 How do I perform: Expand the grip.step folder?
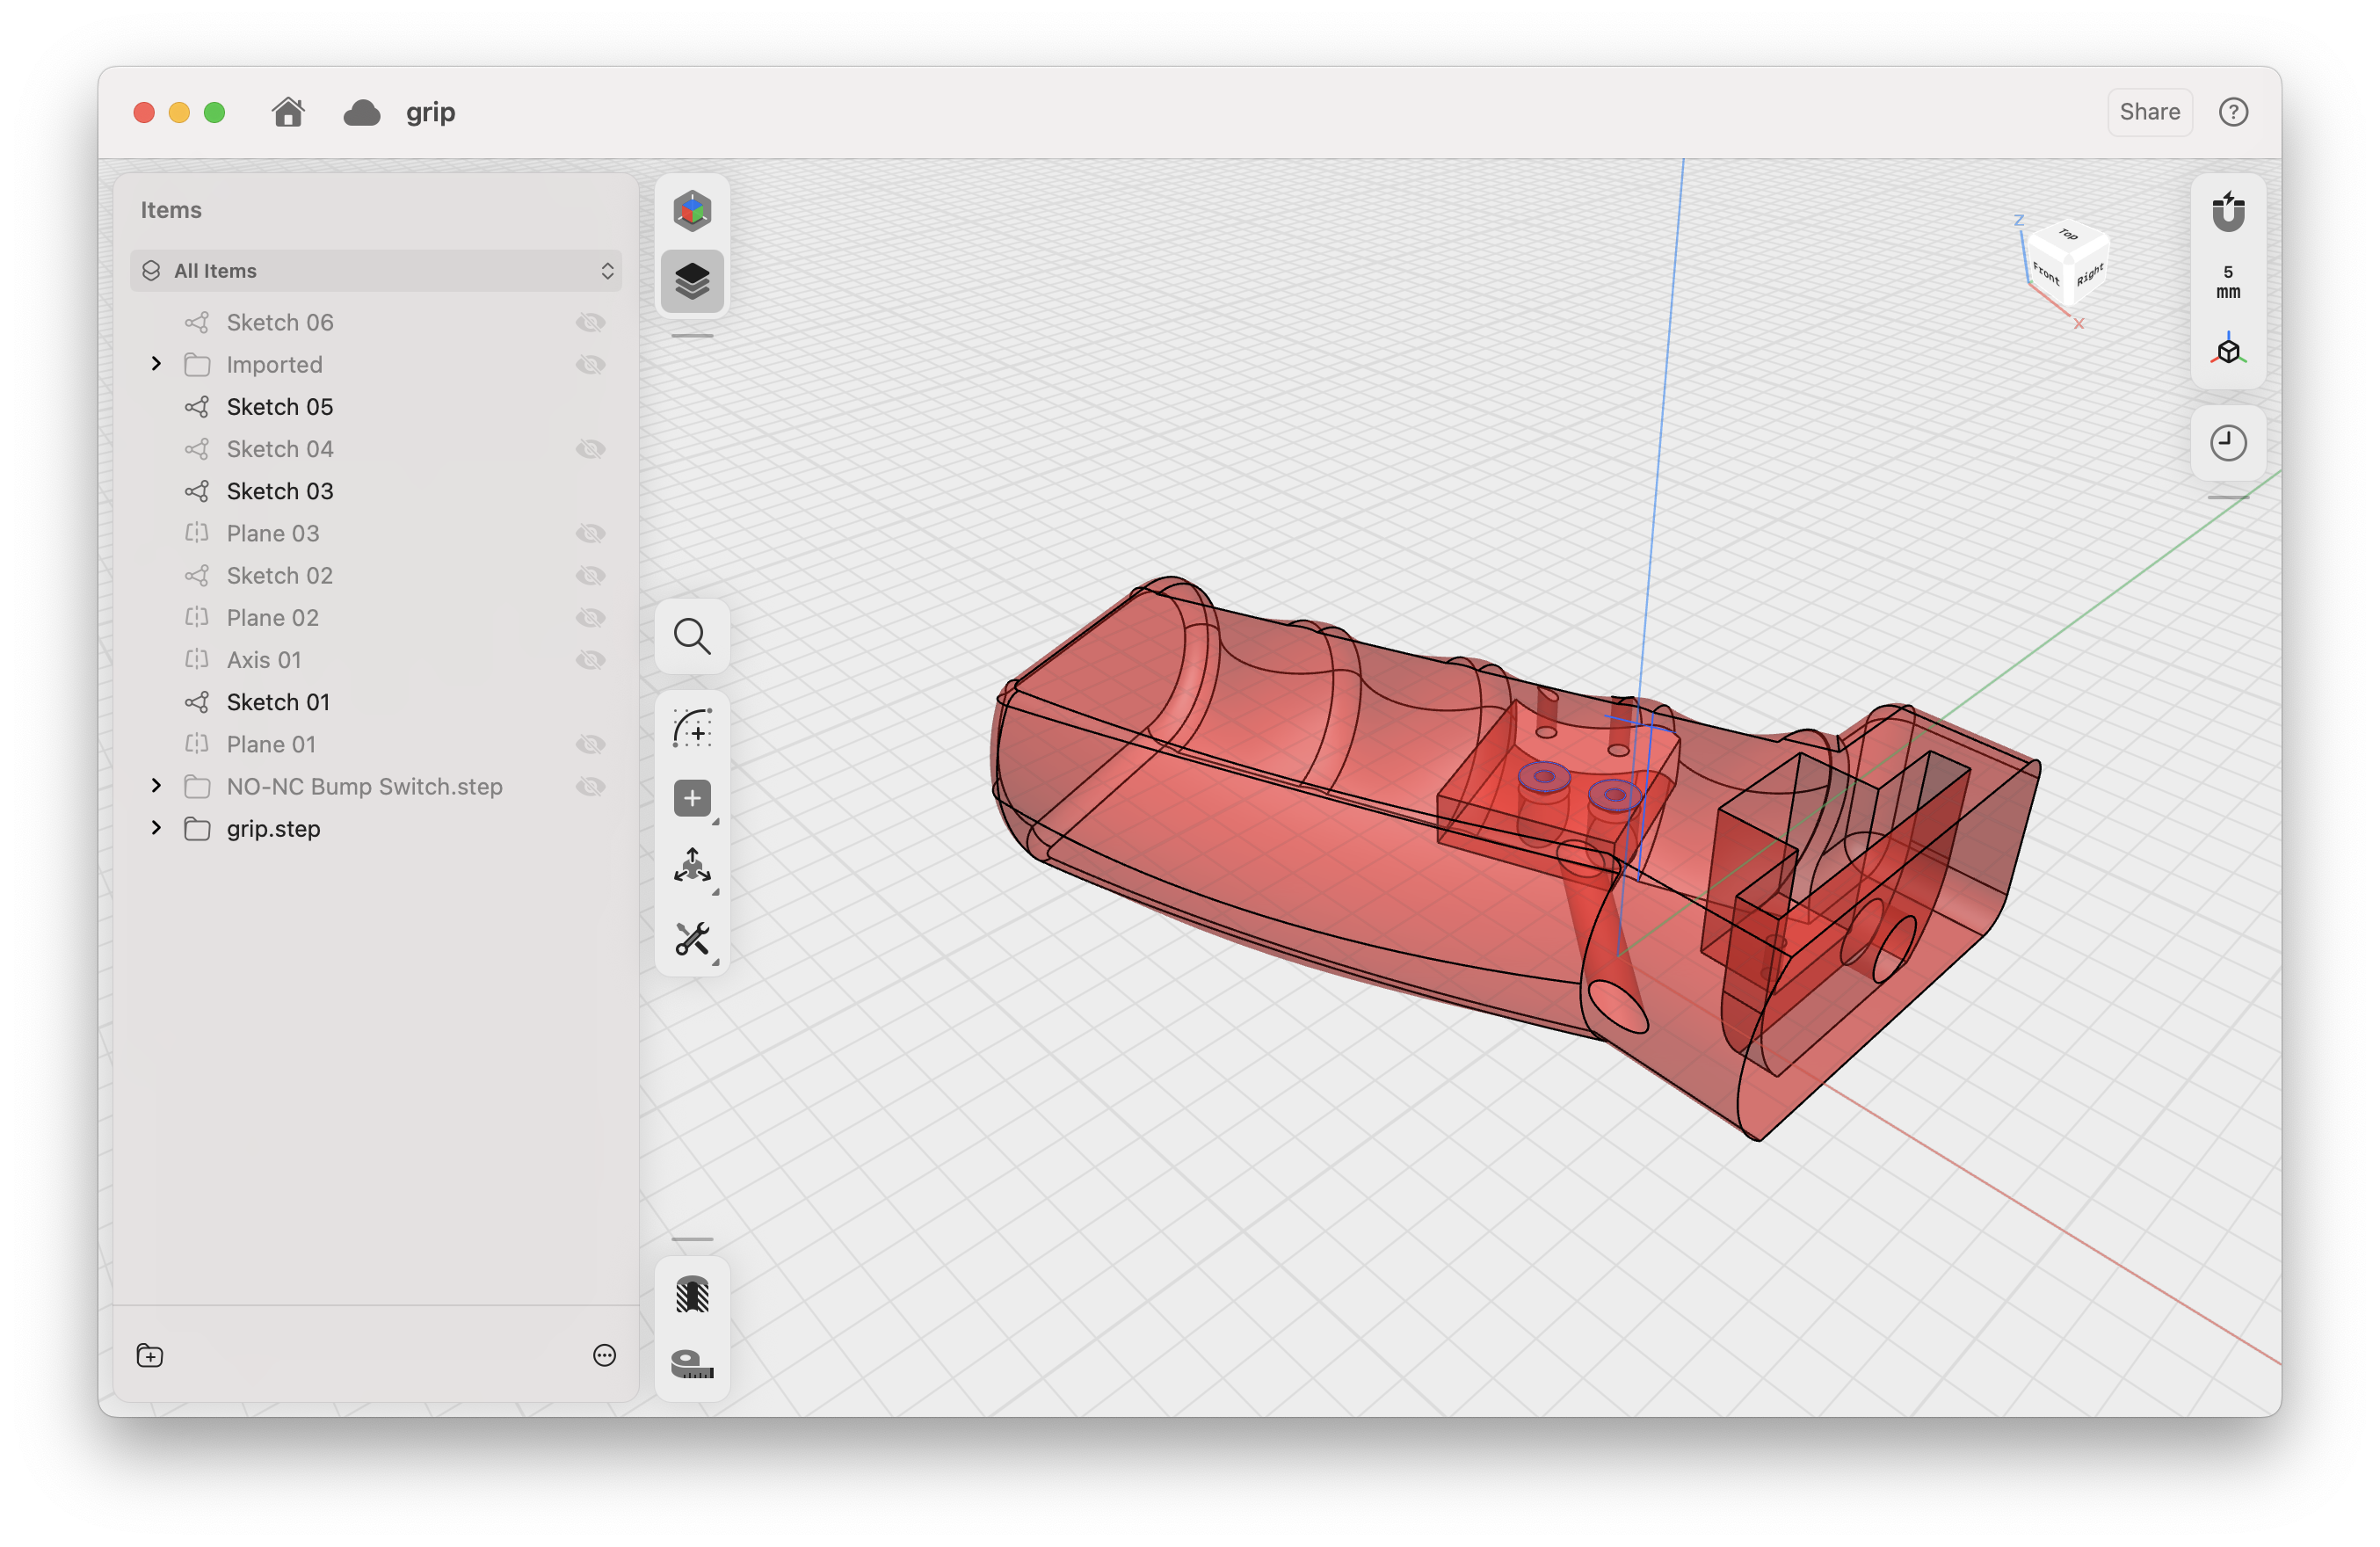tap(156, 828)
